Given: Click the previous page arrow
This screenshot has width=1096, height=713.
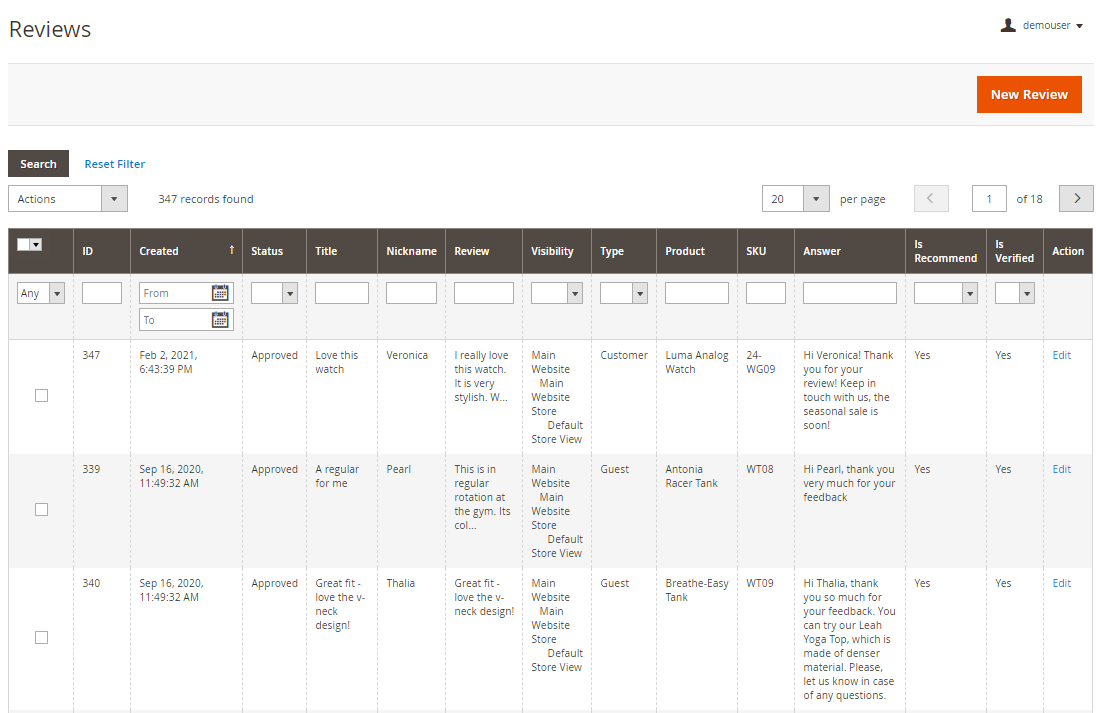Looking at the screenshot, I should click(930, 199).
